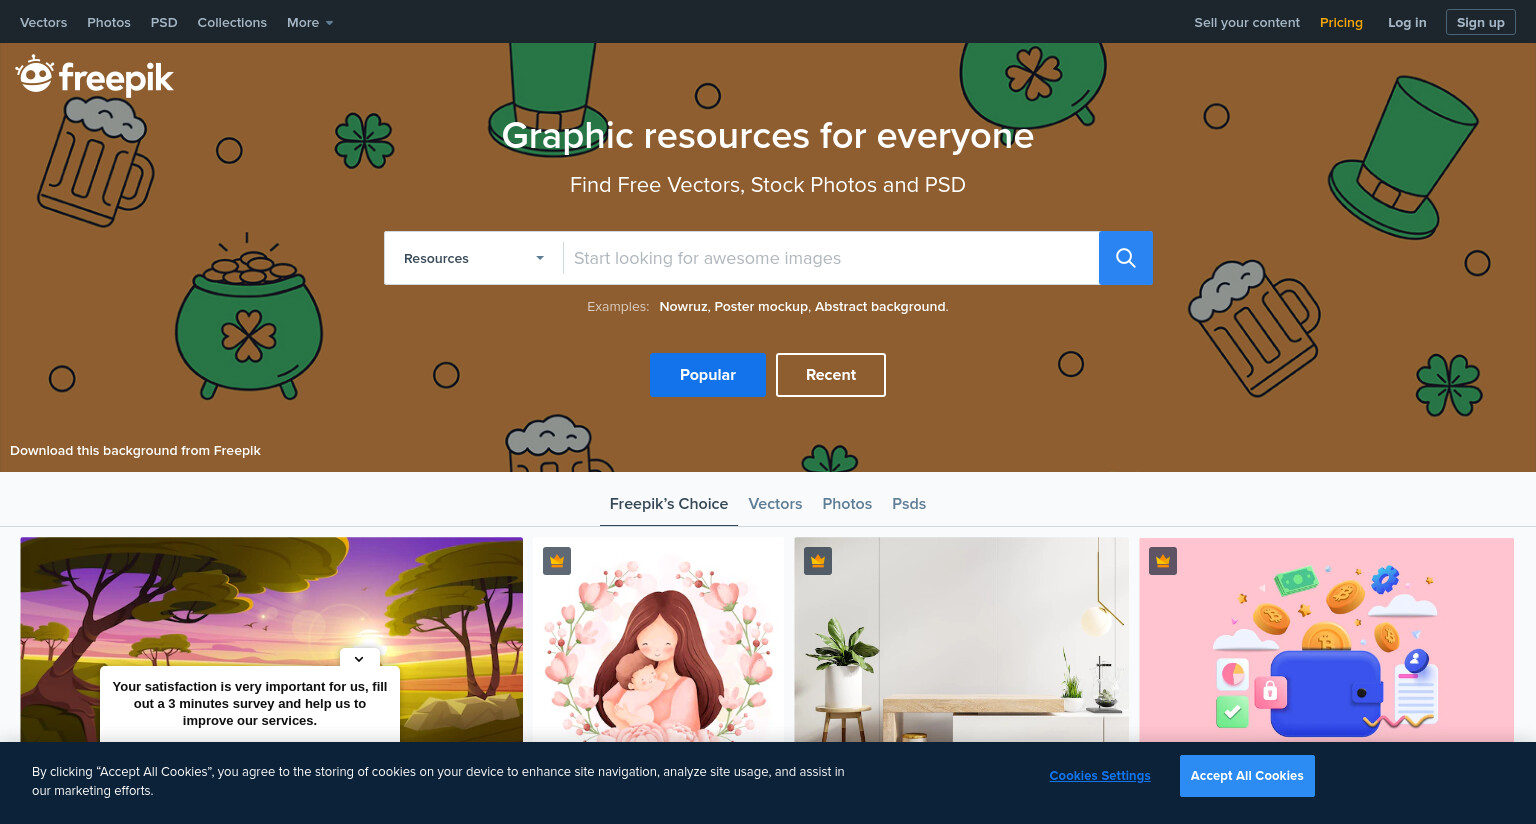Open PSD in the top navigation
The width and height of the screenshot is (1536, 824).
[164, 22]
